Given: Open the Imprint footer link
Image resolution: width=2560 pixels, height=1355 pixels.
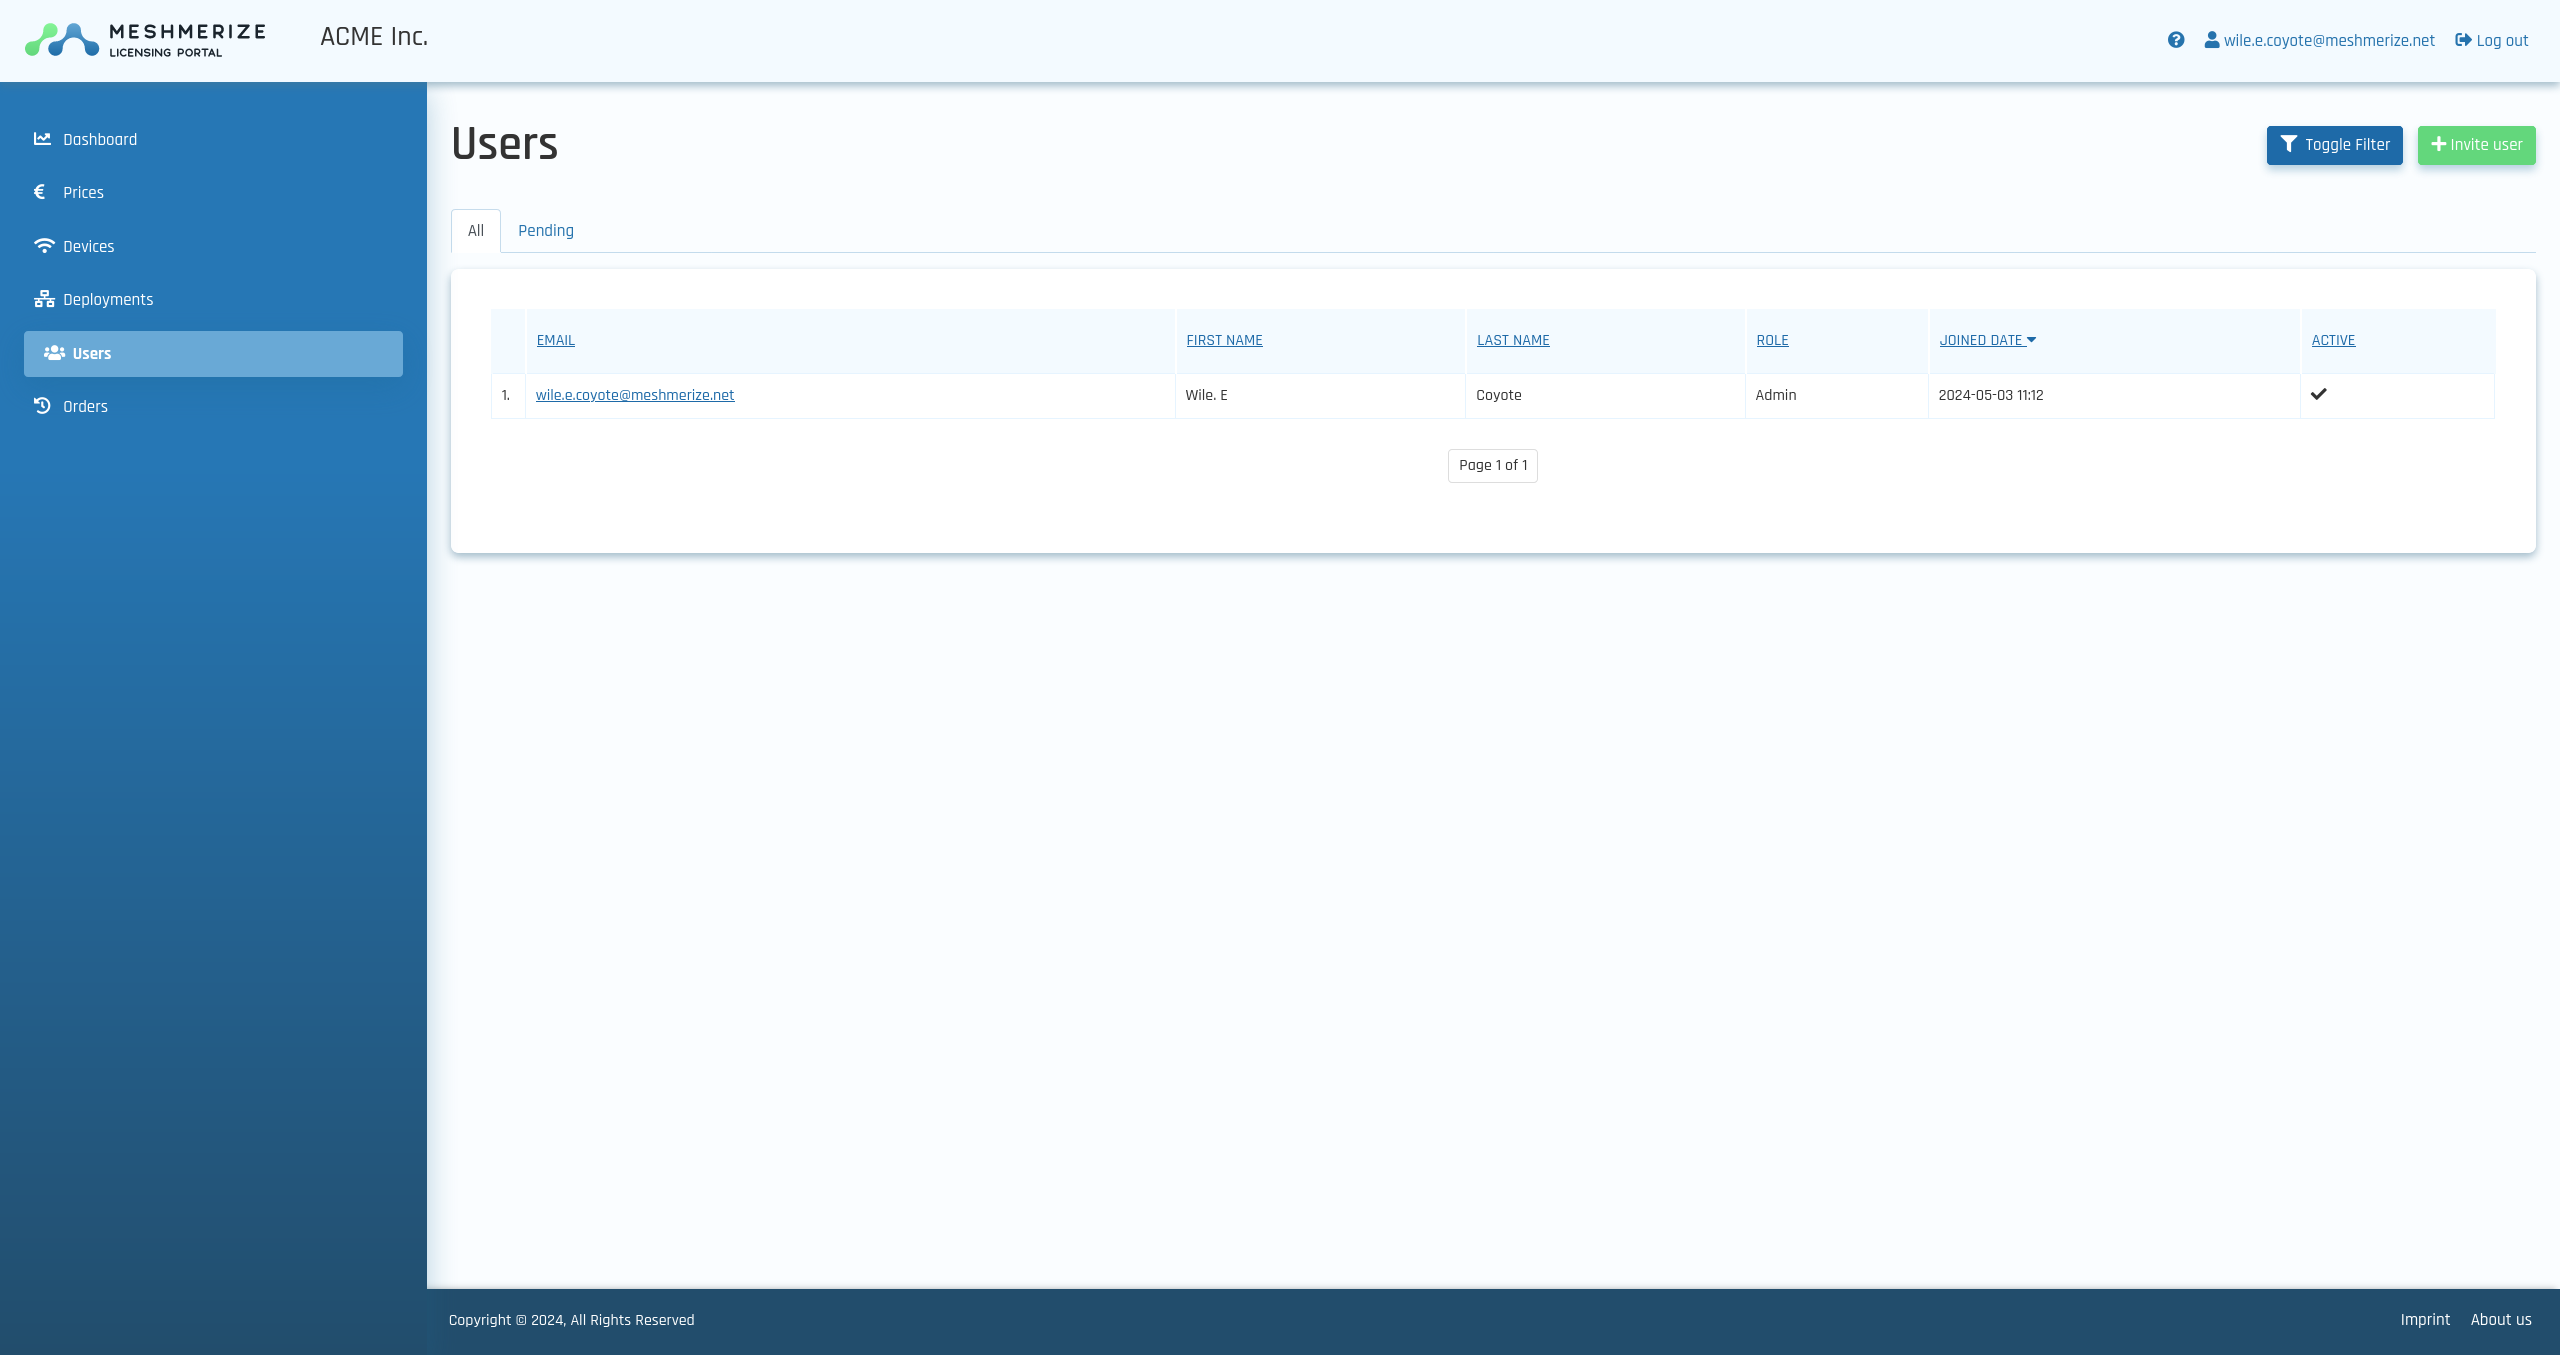Looking at the screenshot, I should [x=2425, y=1320].
